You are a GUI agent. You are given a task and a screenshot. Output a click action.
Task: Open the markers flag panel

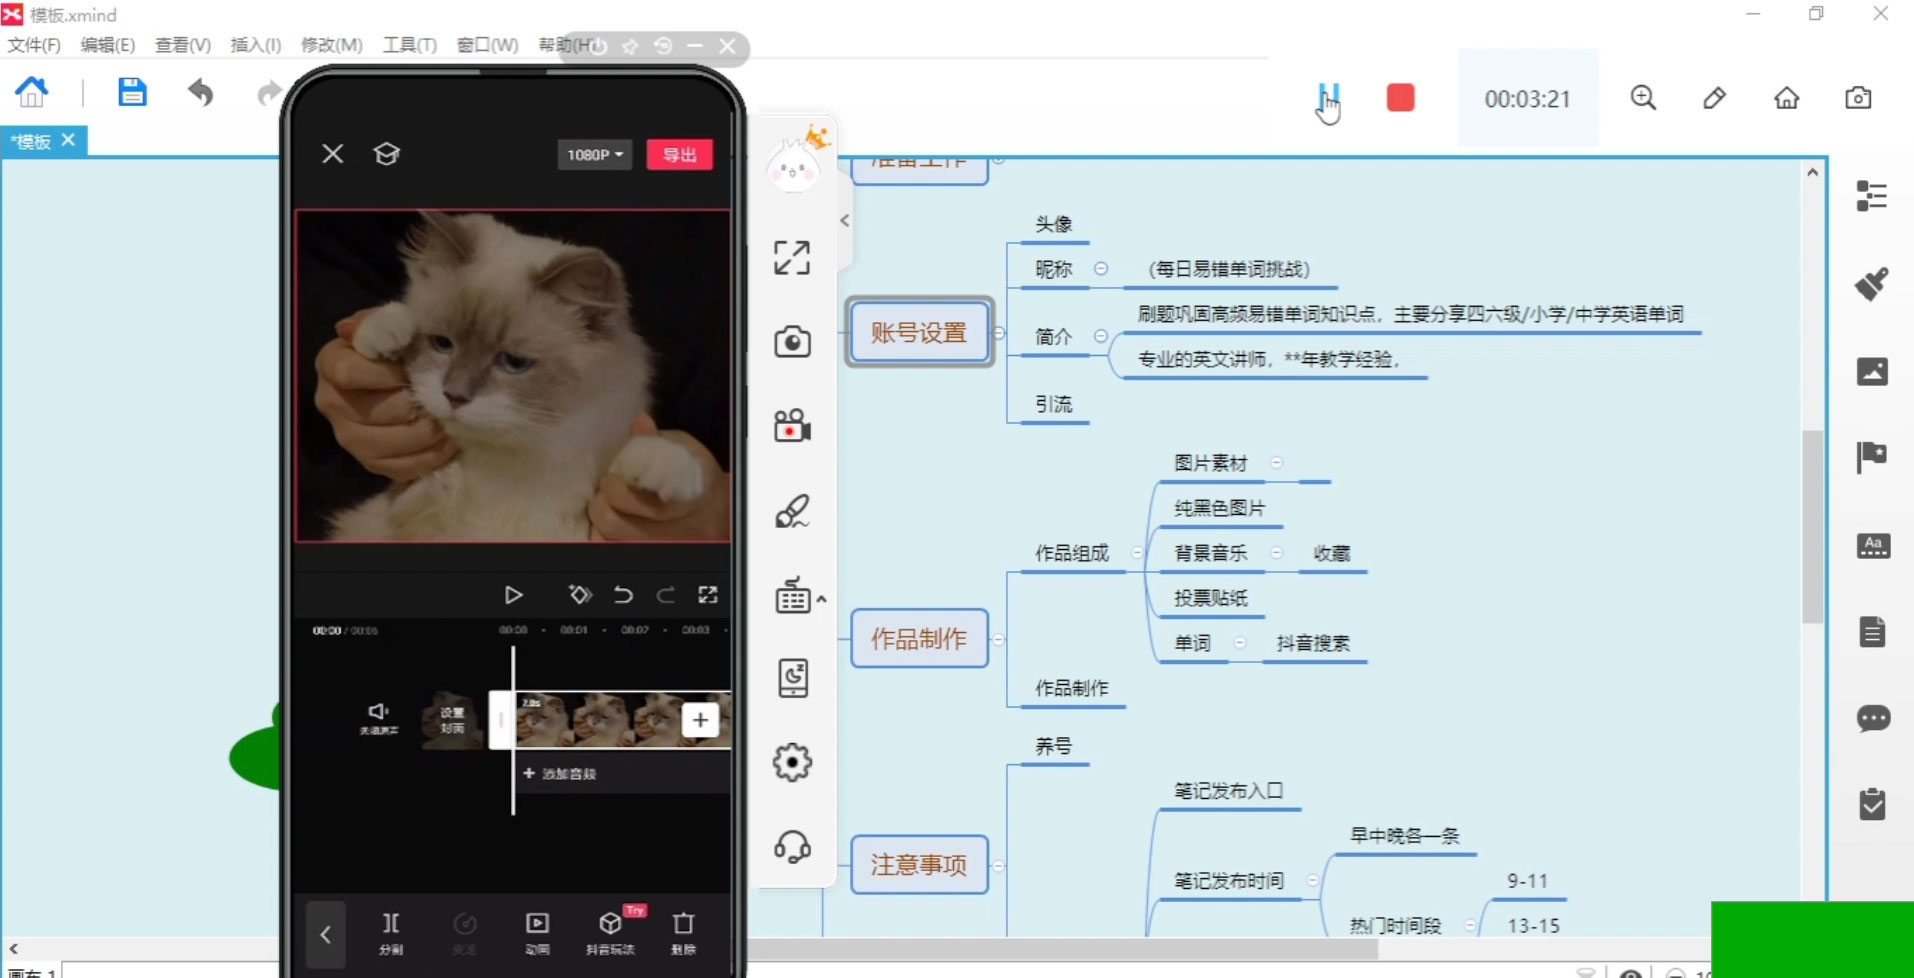[x=1871, y=458]
